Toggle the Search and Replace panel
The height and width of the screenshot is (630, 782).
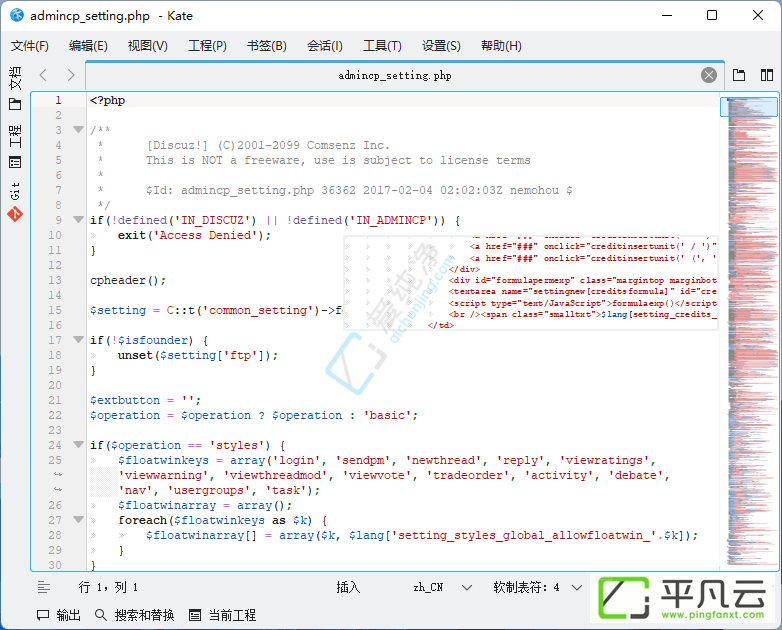click(x=135, y=615)
